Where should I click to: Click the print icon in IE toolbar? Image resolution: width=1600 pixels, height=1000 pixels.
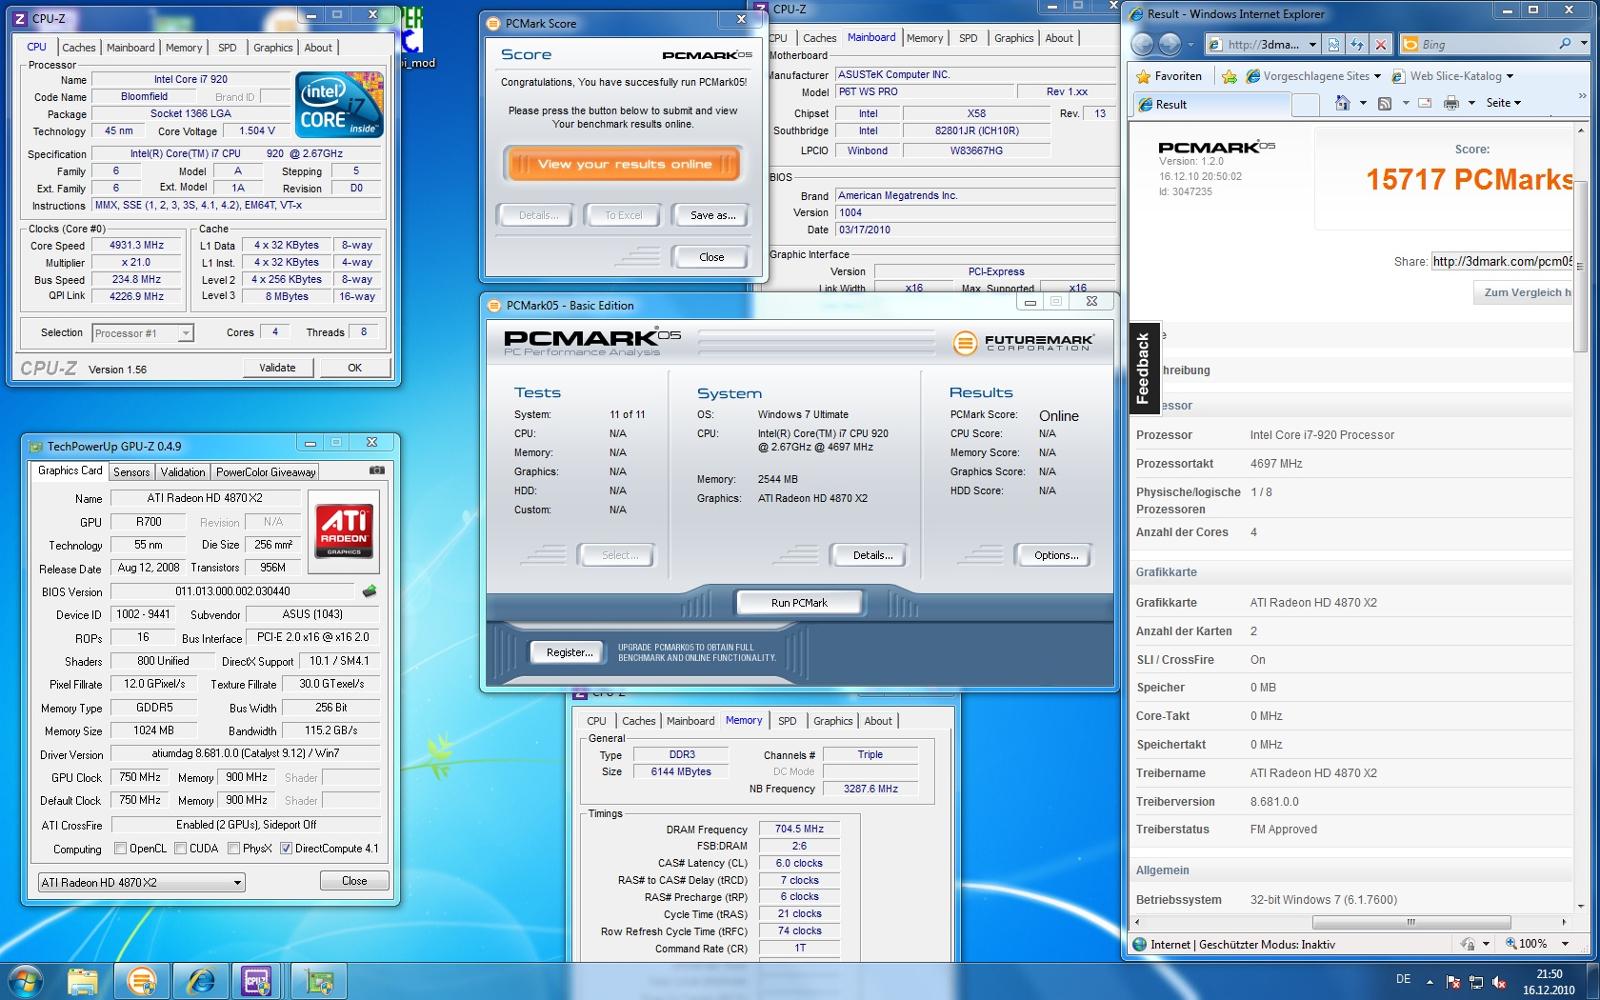(1451, 103)
